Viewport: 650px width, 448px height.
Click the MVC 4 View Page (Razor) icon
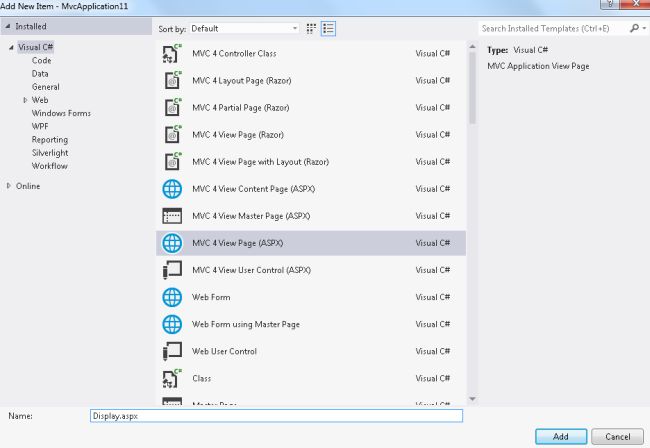(x=172, y=135)
